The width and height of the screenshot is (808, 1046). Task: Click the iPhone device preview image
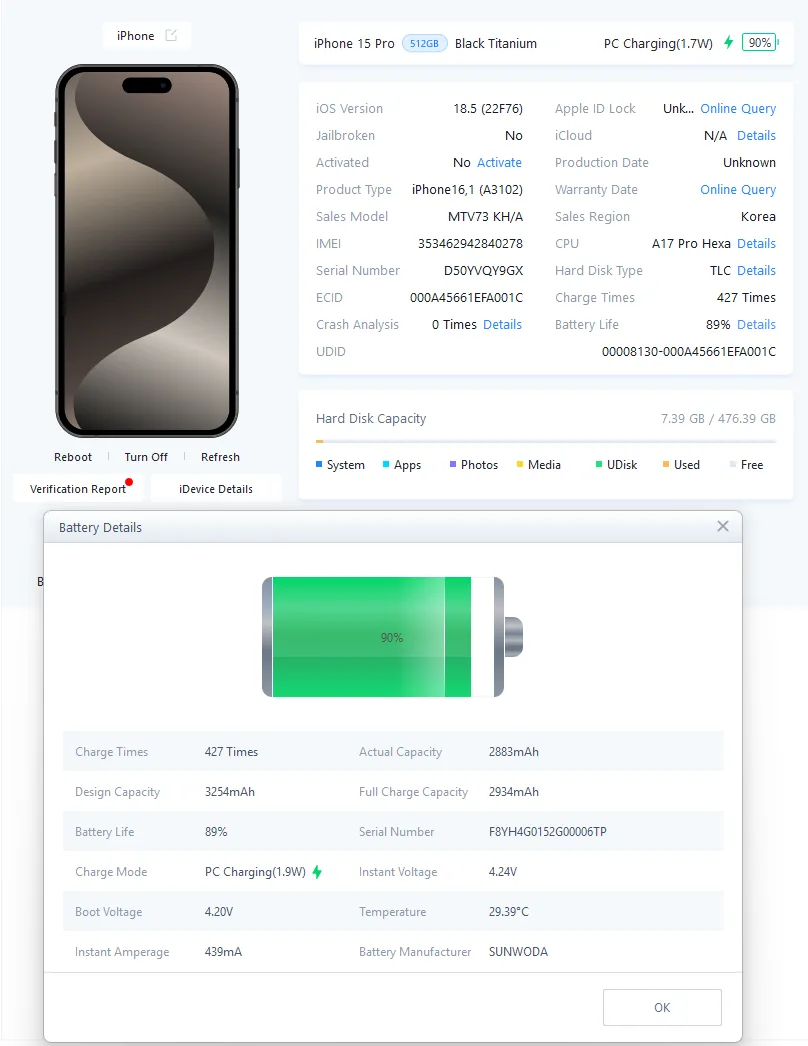tap(147, 251)
